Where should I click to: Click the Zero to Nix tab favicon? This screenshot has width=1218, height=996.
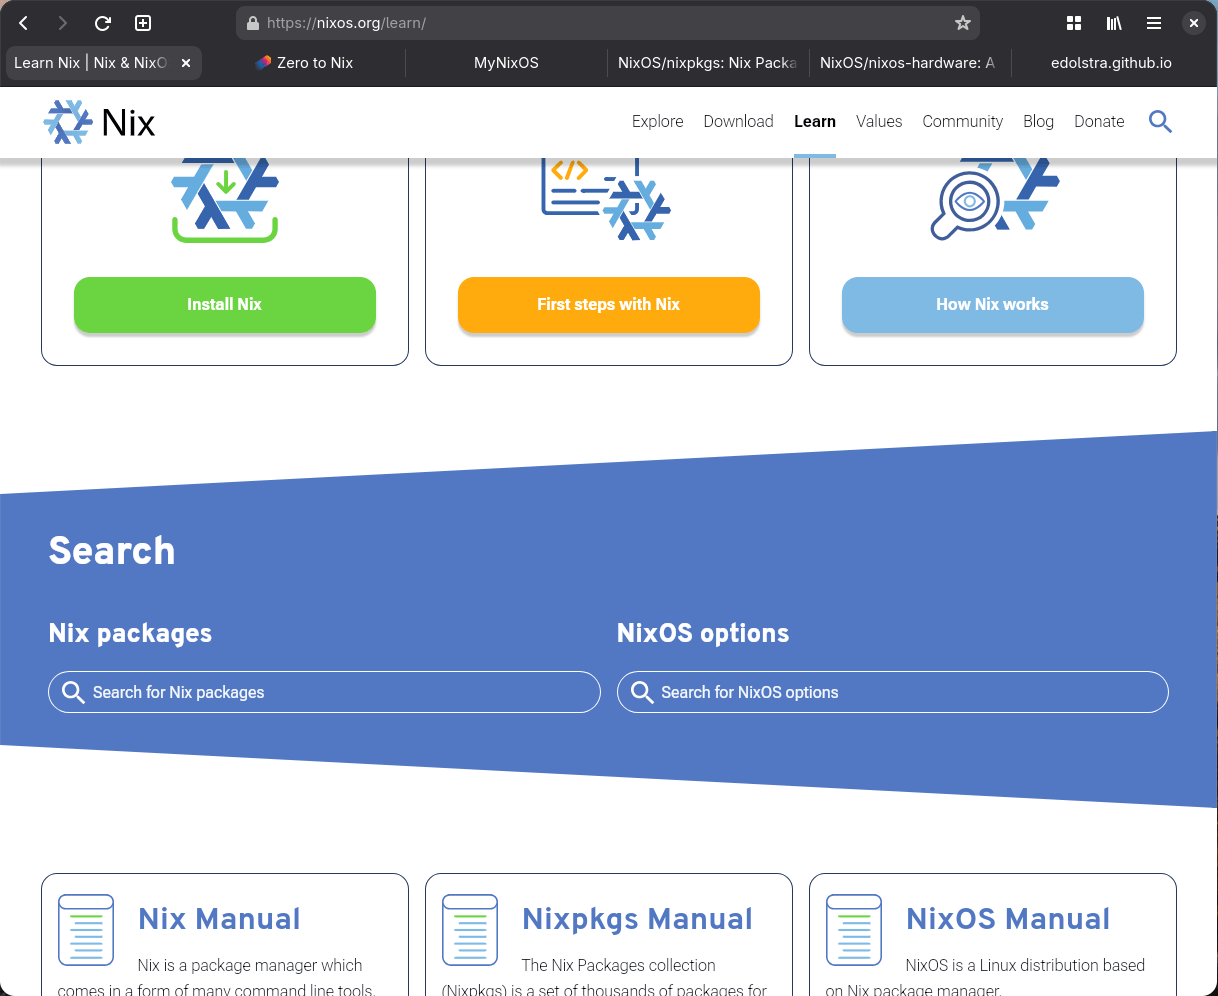coord(263,63)
